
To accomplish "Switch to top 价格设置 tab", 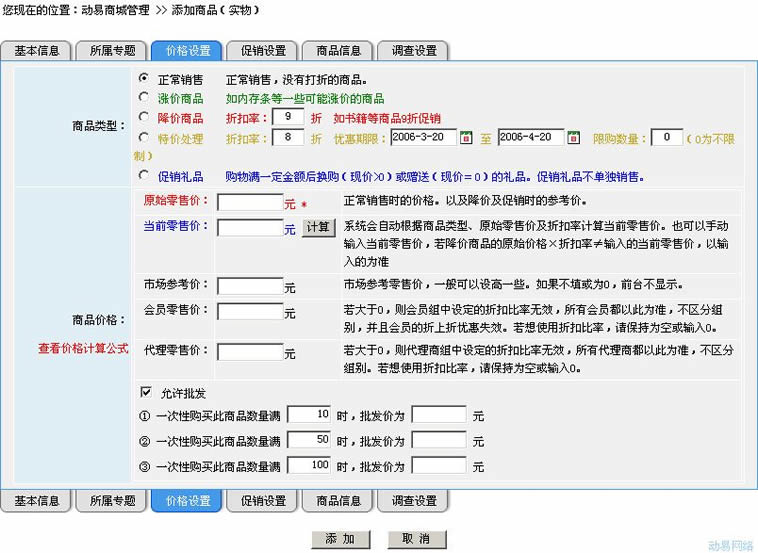I will [187, 51].
